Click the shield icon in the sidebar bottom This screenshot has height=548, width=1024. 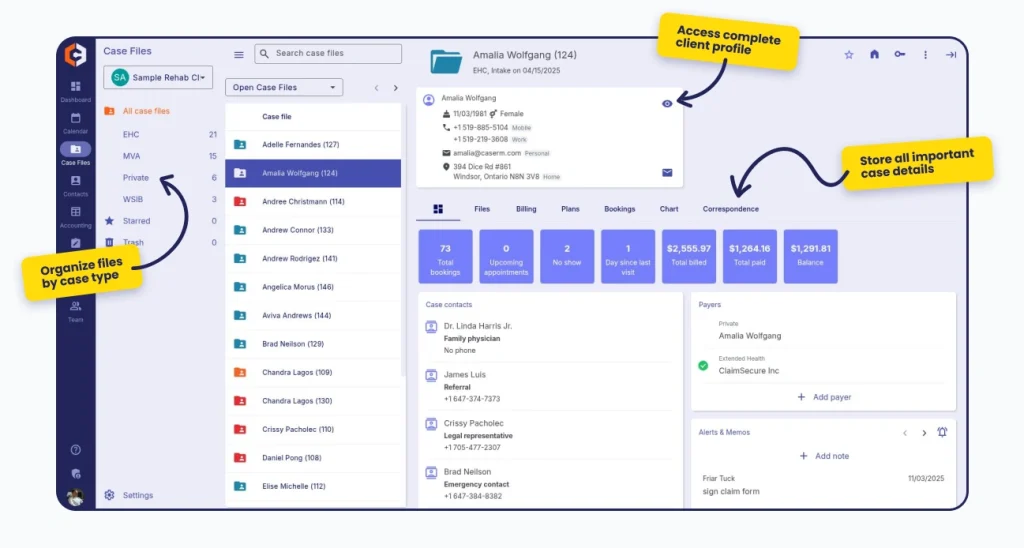[x=76, y=474]
